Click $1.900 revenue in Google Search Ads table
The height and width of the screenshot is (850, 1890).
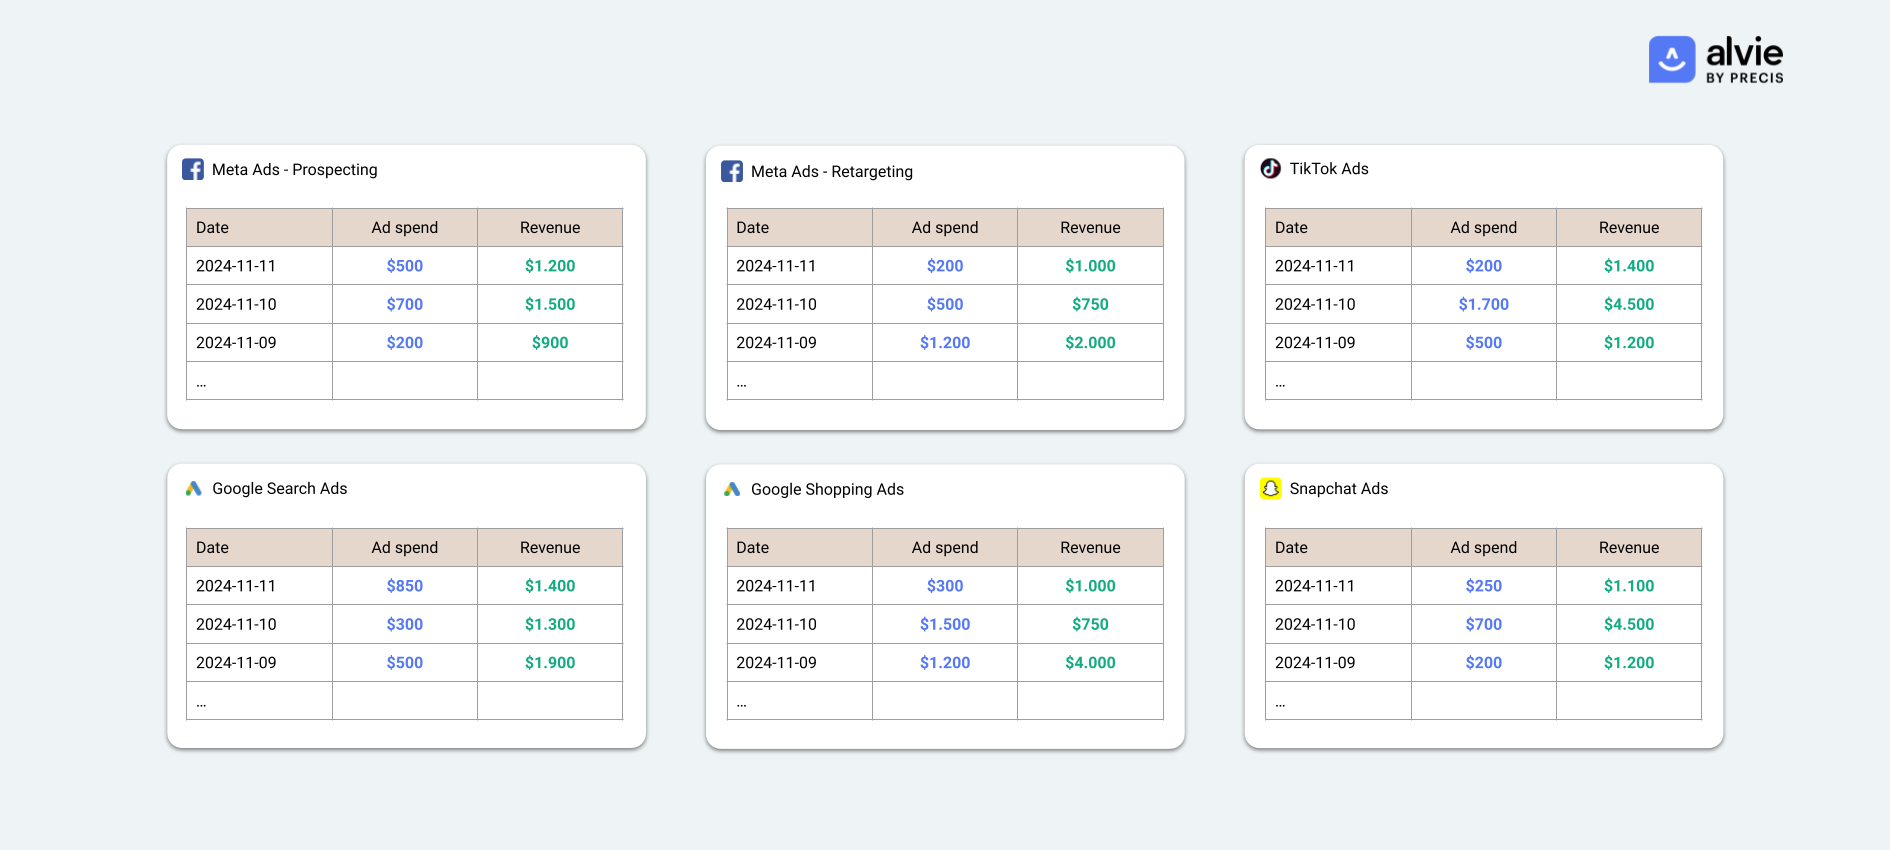click(x=550, y=662)
